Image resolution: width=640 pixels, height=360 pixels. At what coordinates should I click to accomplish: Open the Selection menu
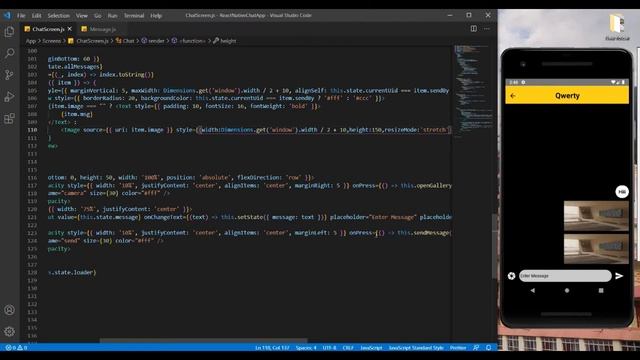coord(58,16)
